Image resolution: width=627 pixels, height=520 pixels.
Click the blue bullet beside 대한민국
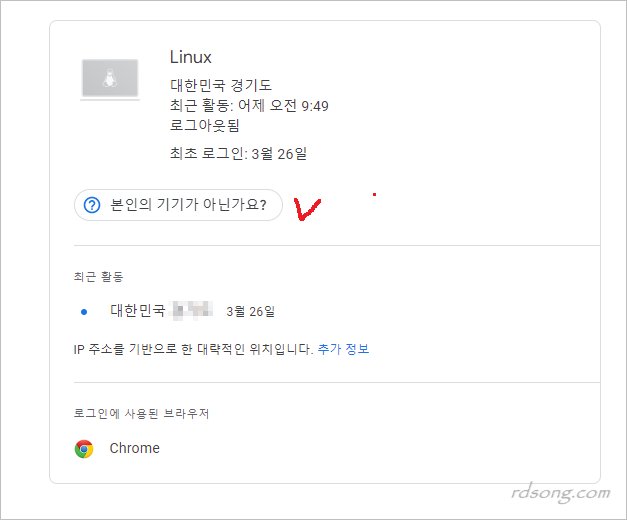84,311
